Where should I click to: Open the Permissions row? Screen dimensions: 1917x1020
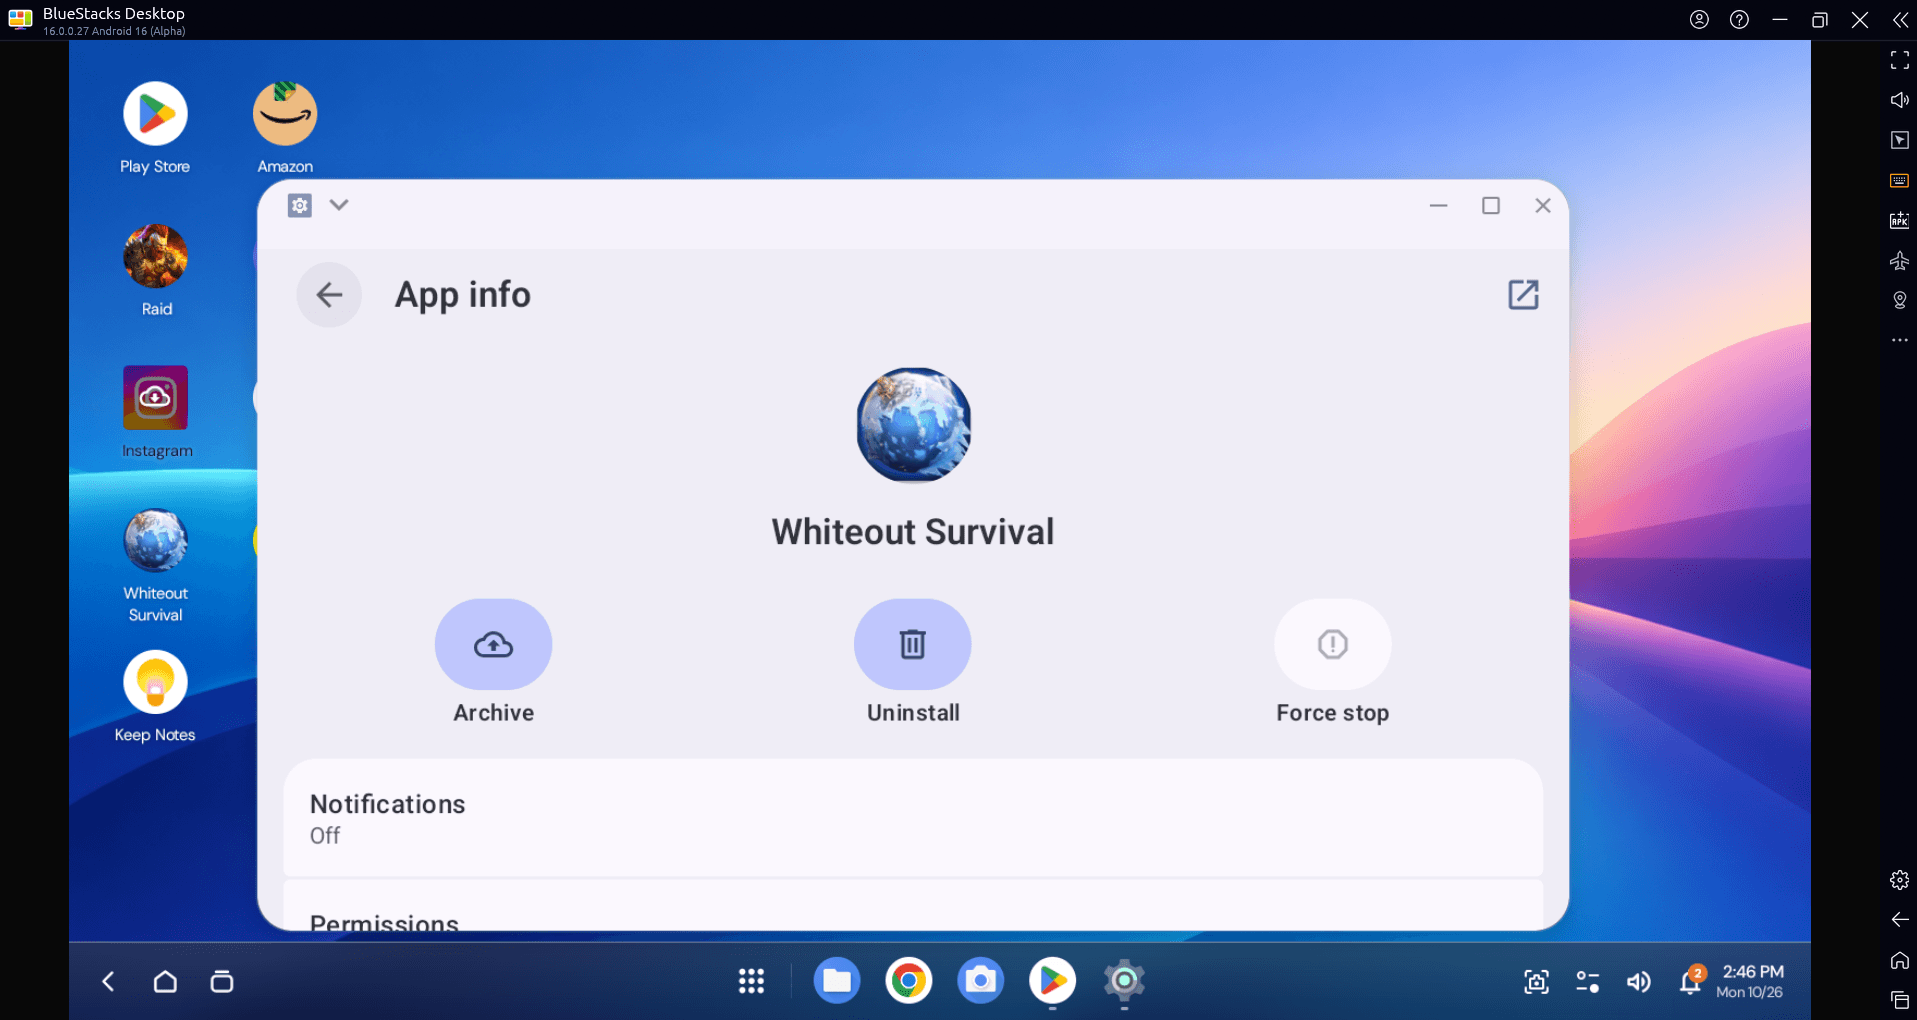tap(913, 906)
